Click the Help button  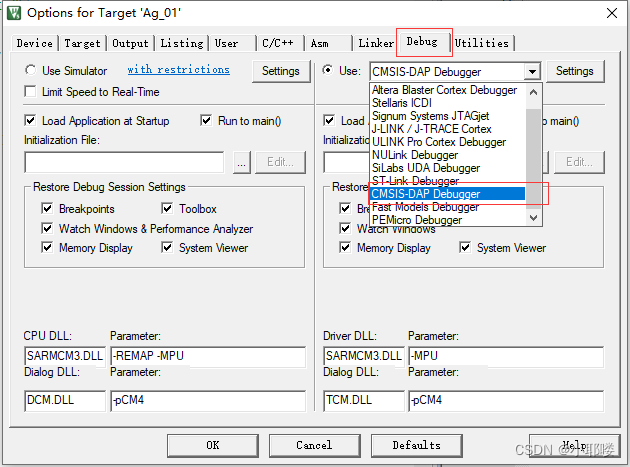(x=575, y=445)
